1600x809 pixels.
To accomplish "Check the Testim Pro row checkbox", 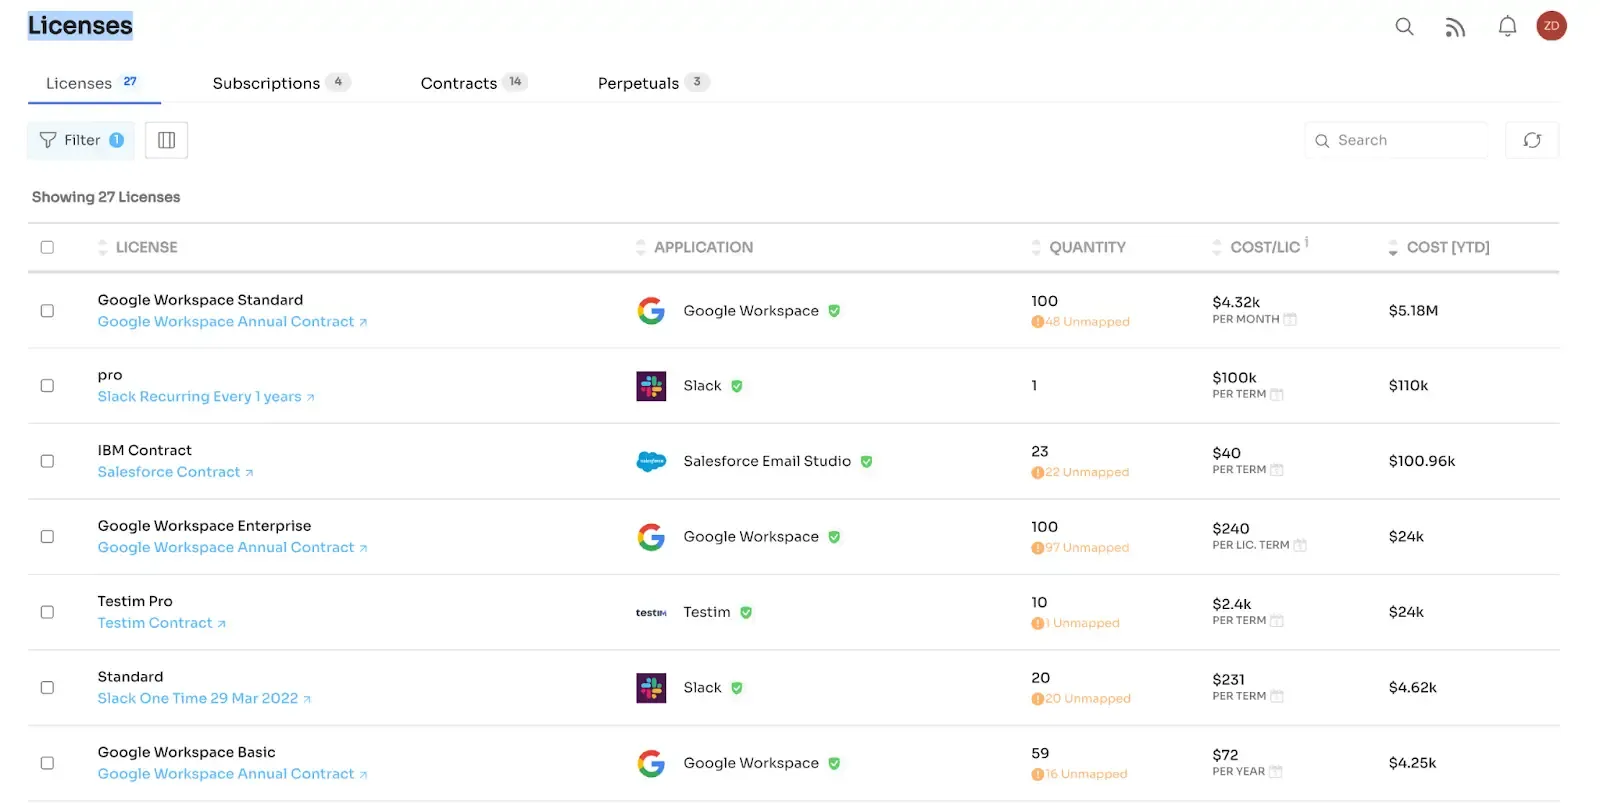I will (47, 612).
